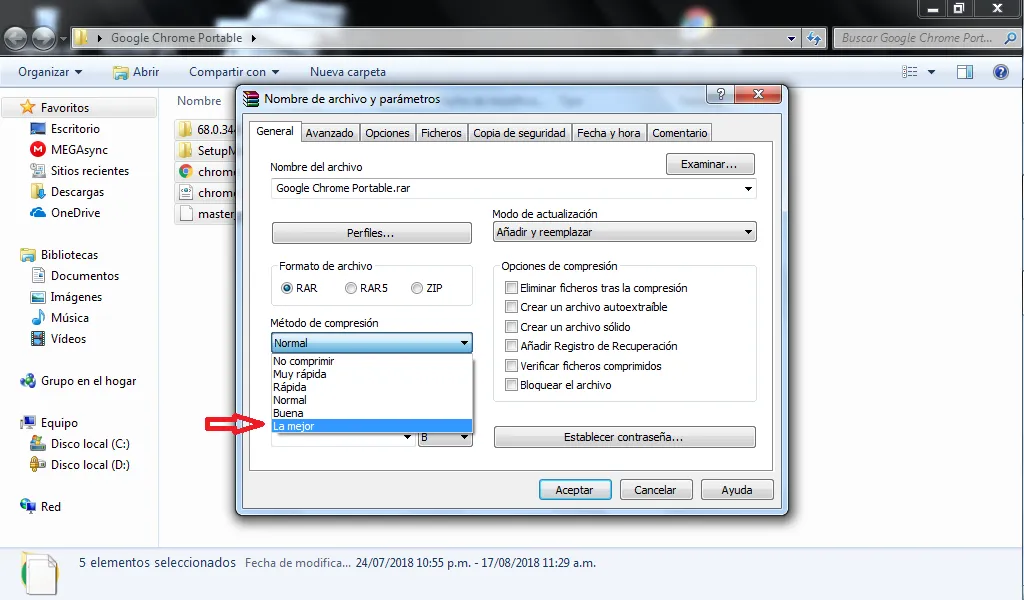Viewport: 1024px width, 600px height.
Task: Click the Perfiles... button
Action: coord(372,233)
